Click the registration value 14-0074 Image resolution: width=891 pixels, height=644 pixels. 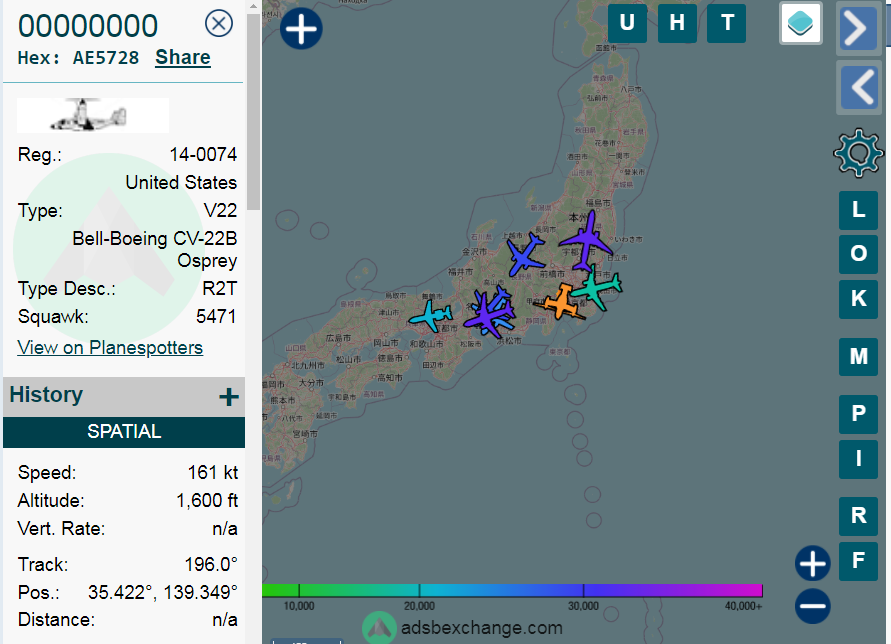coord(203,155)
